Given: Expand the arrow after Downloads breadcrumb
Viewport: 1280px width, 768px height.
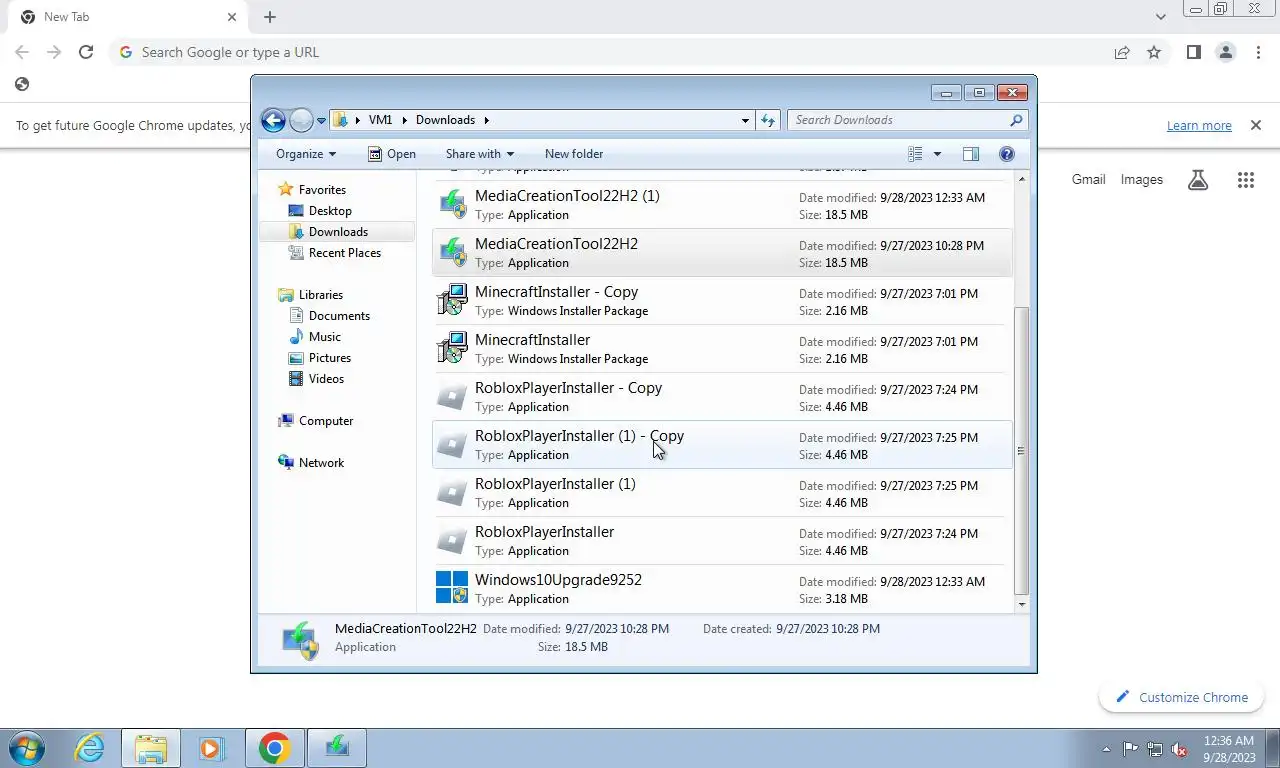Looking at the screenshot, I should point(487,120).
